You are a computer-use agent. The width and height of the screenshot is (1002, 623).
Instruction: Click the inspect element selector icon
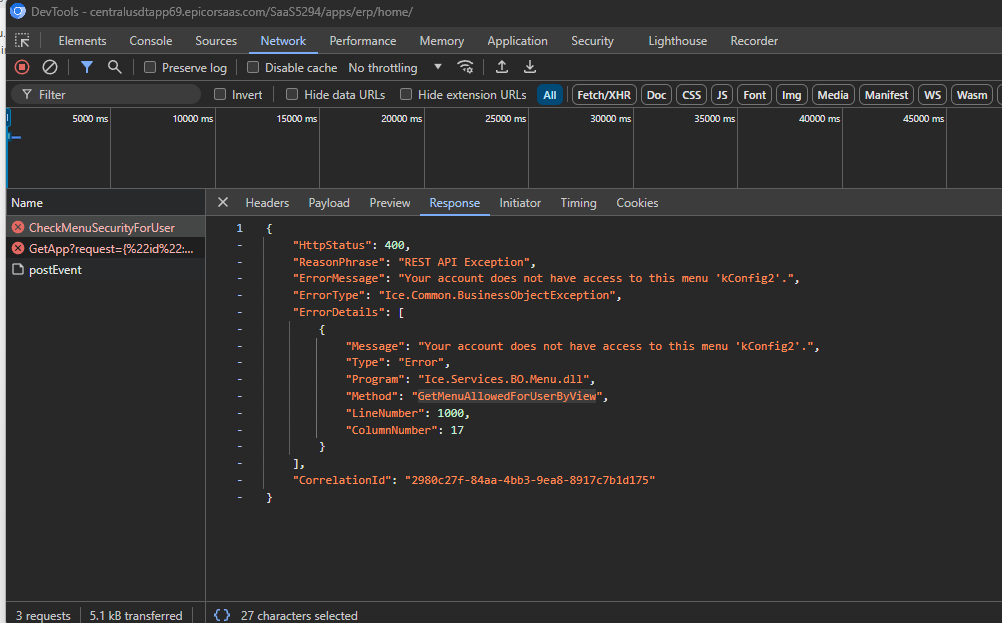tap(22, 41)
